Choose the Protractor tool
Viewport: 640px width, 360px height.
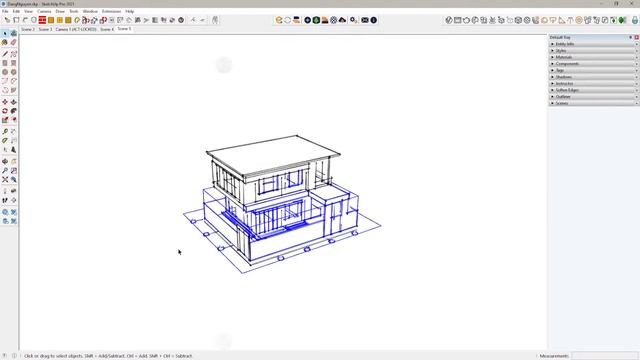tap(5, 140)
